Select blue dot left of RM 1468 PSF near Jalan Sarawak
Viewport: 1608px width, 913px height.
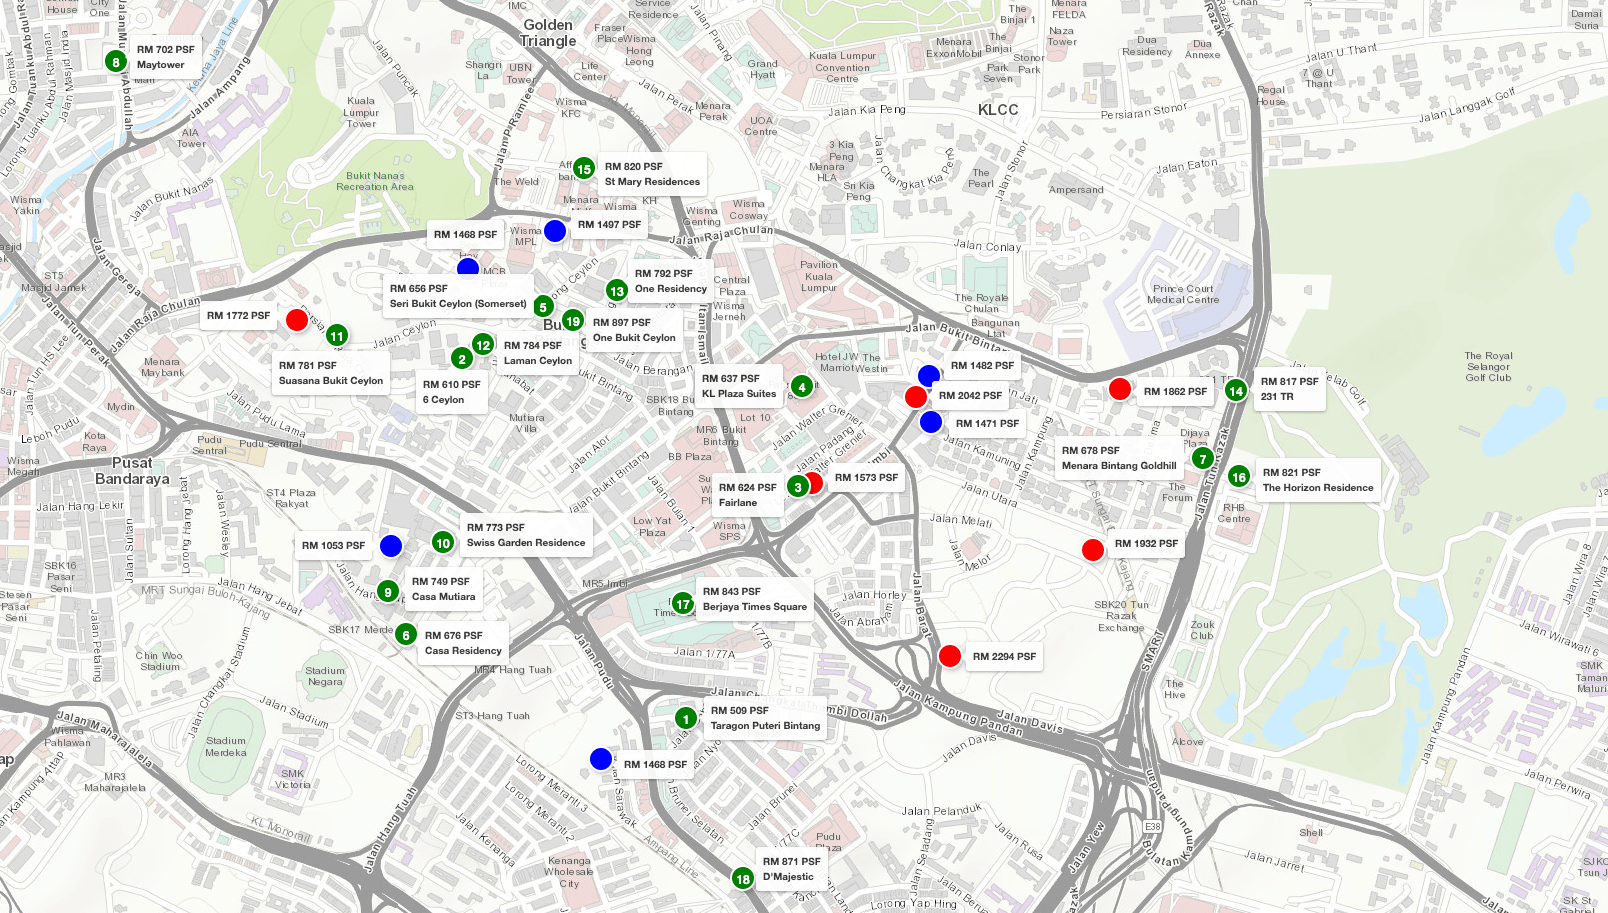(x=601, y=759)
